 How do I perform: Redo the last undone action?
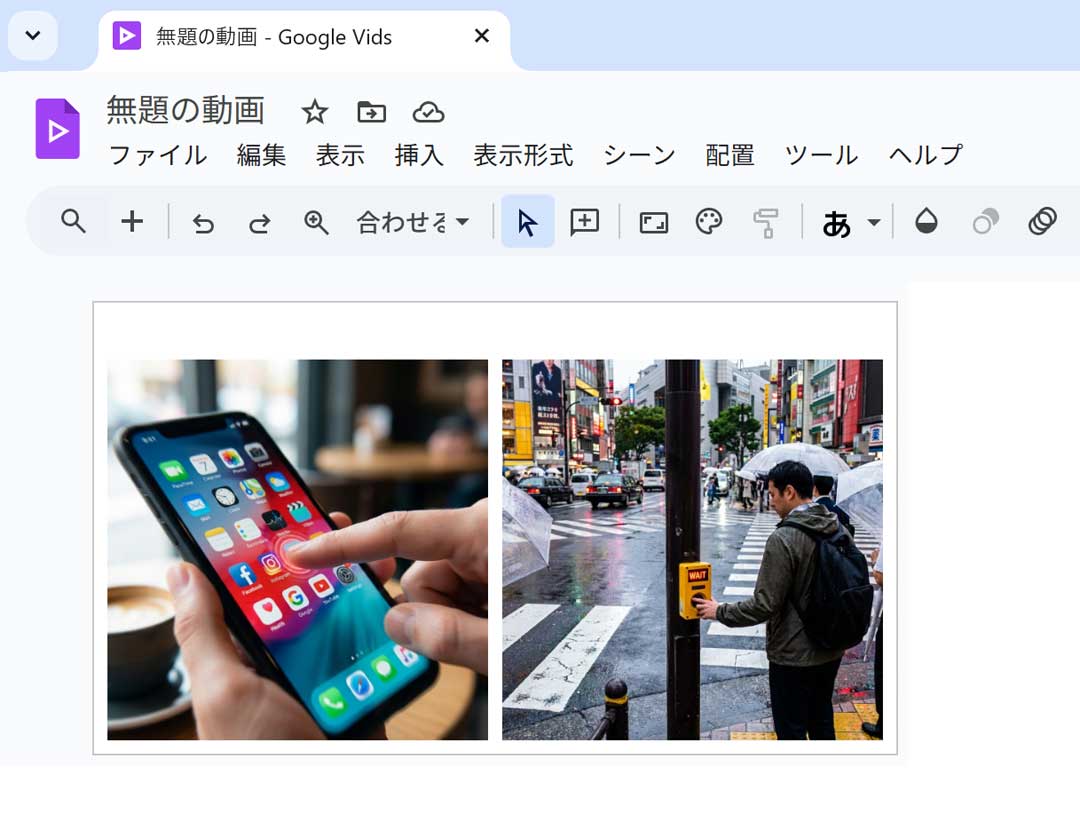pos(260,222)
